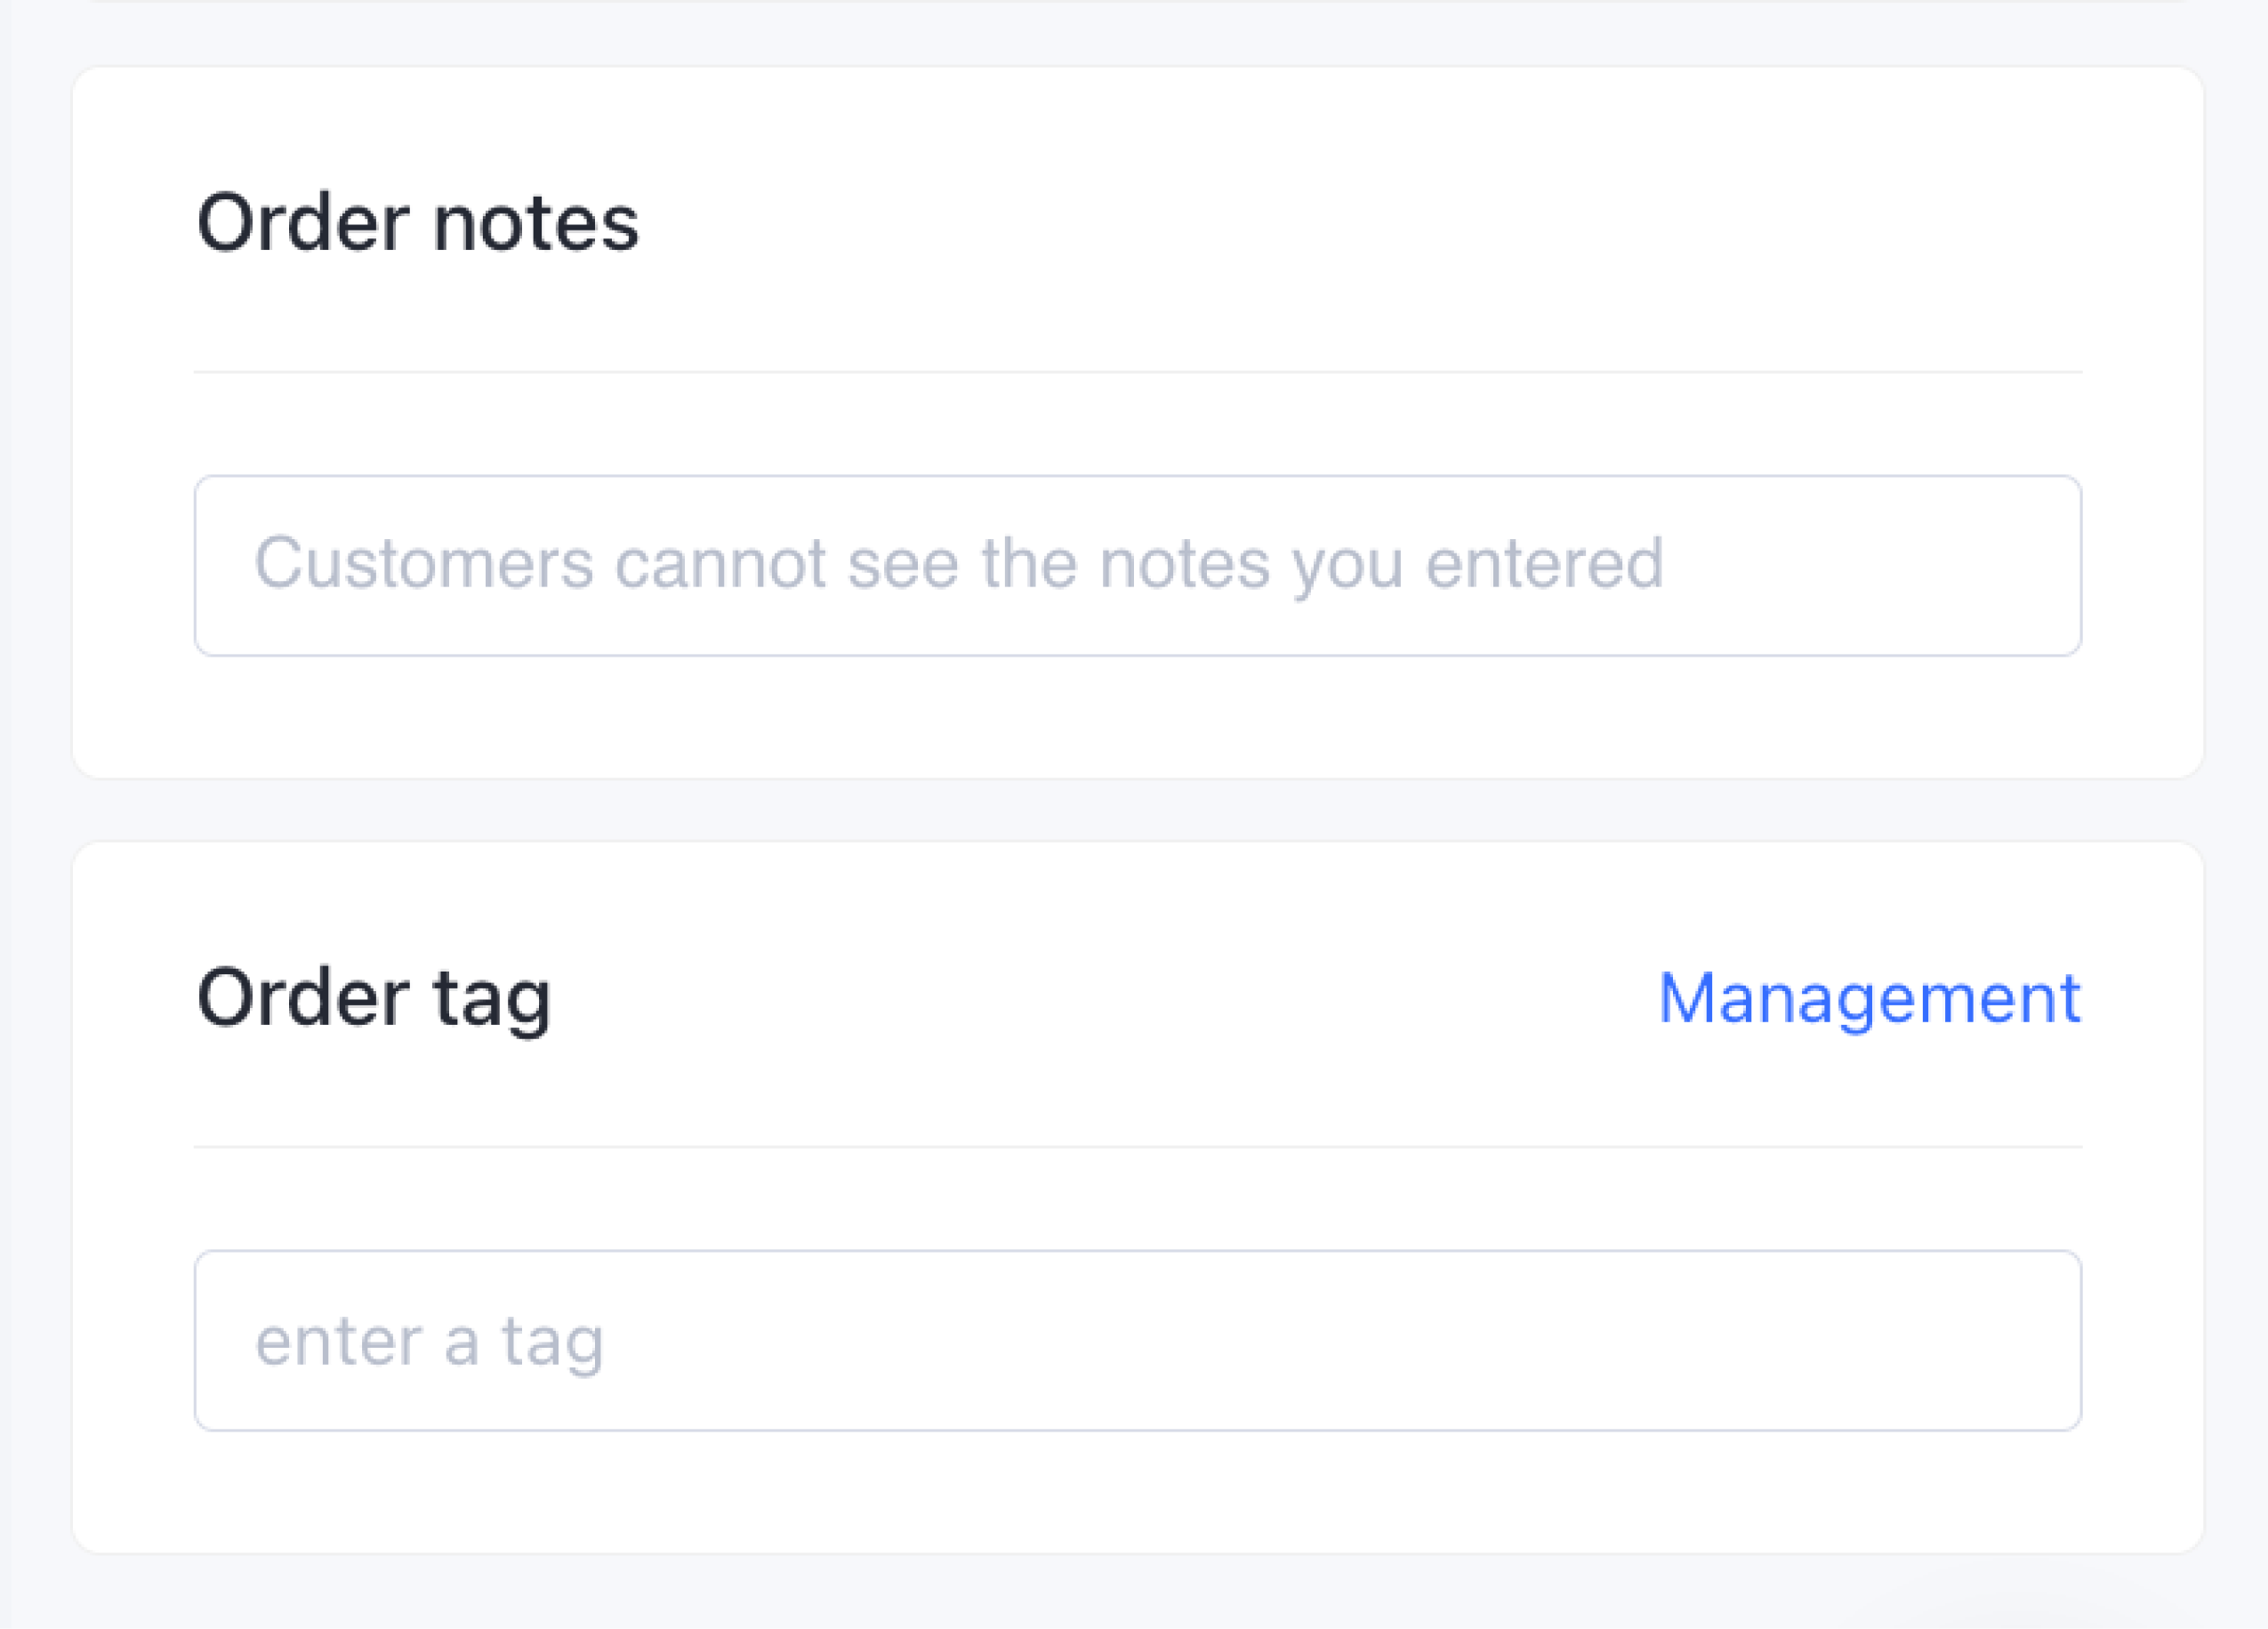The width and height of the screenshot is (2268, 1629).
Task: Click the 'Order notes' heading
Action: click(417, 222)
